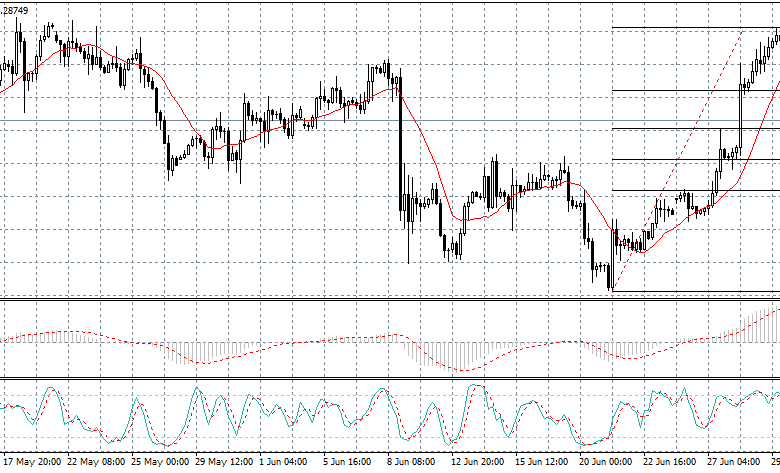Click the '17 May 20:00' time axis label
Image resolution: width=780 pixels, height=473 pixels.
33,463
